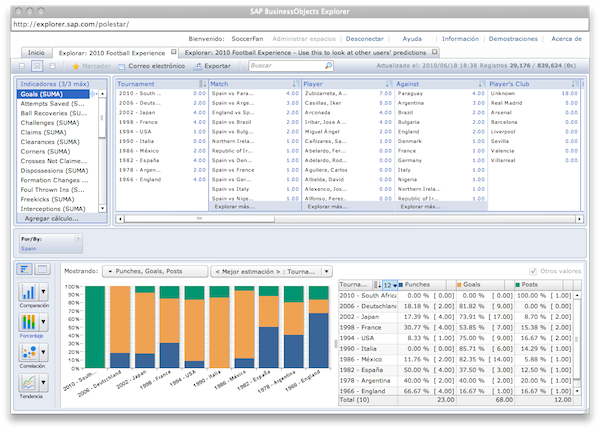Open the Inicio tab
600x430 pixels.
[x=36, y=50]
